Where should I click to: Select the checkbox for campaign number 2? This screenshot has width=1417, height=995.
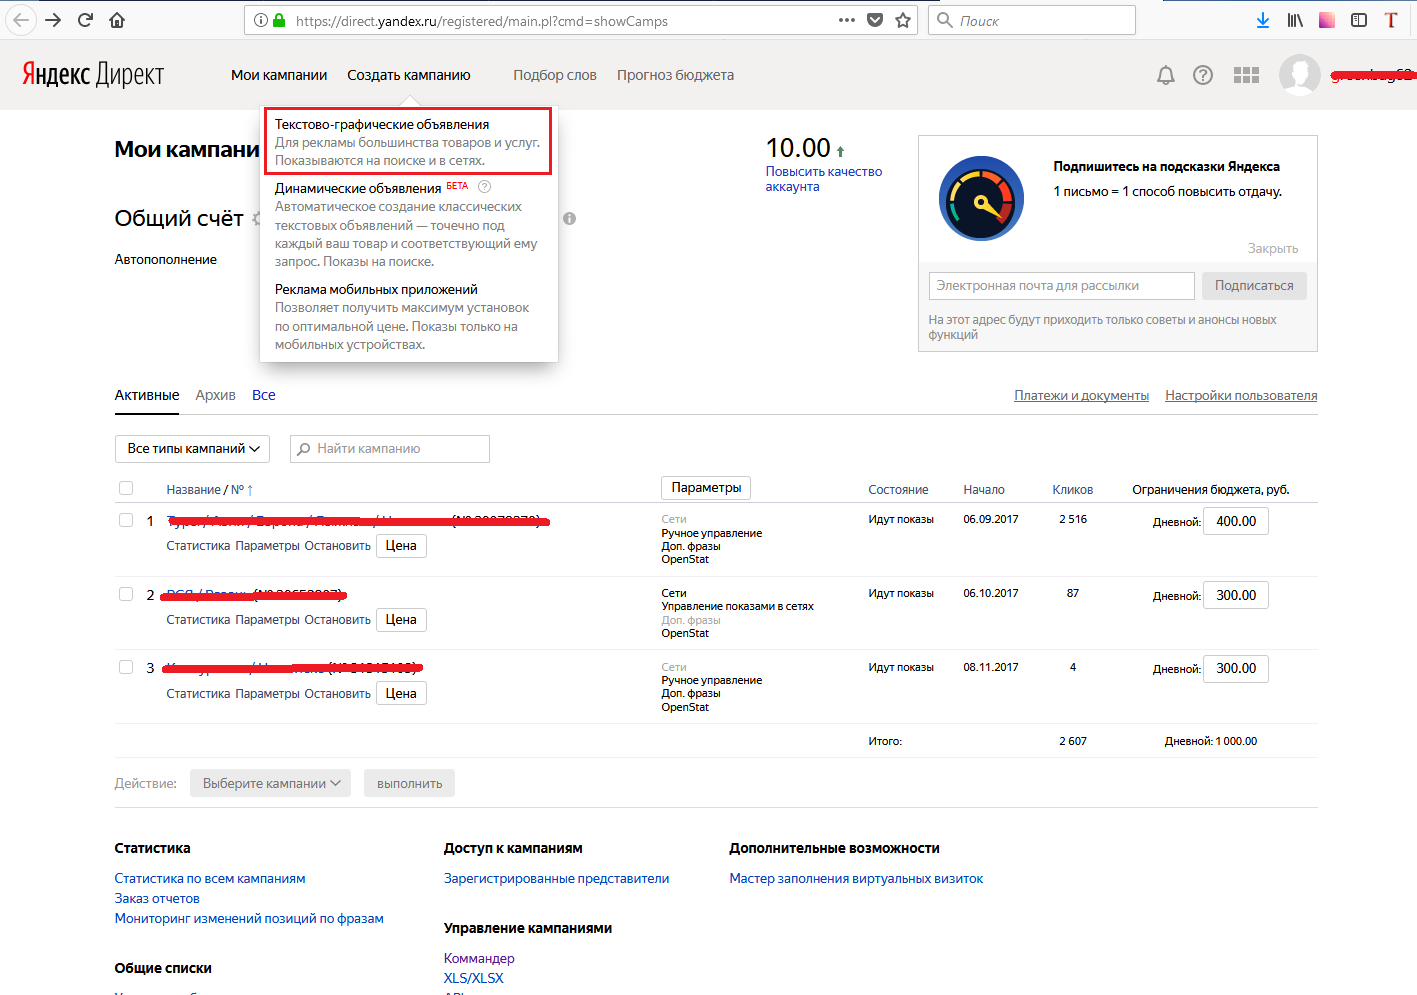coord(126,594)
